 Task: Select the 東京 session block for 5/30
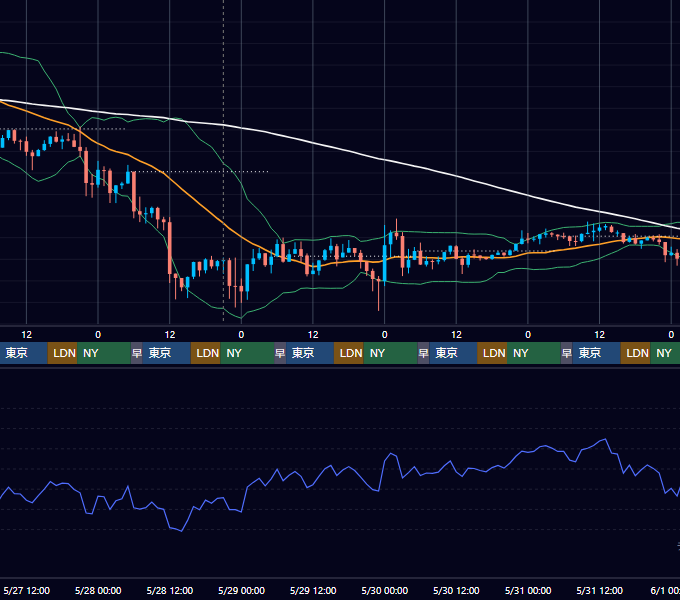click(x=453, y=353)
